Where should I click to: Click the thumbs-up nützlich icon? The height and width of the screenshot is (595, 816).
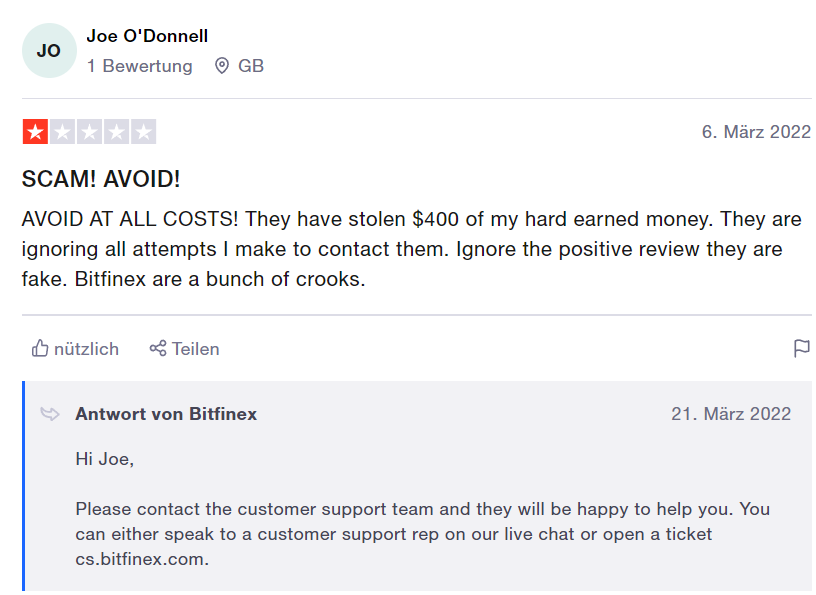[x=40, y=349]
